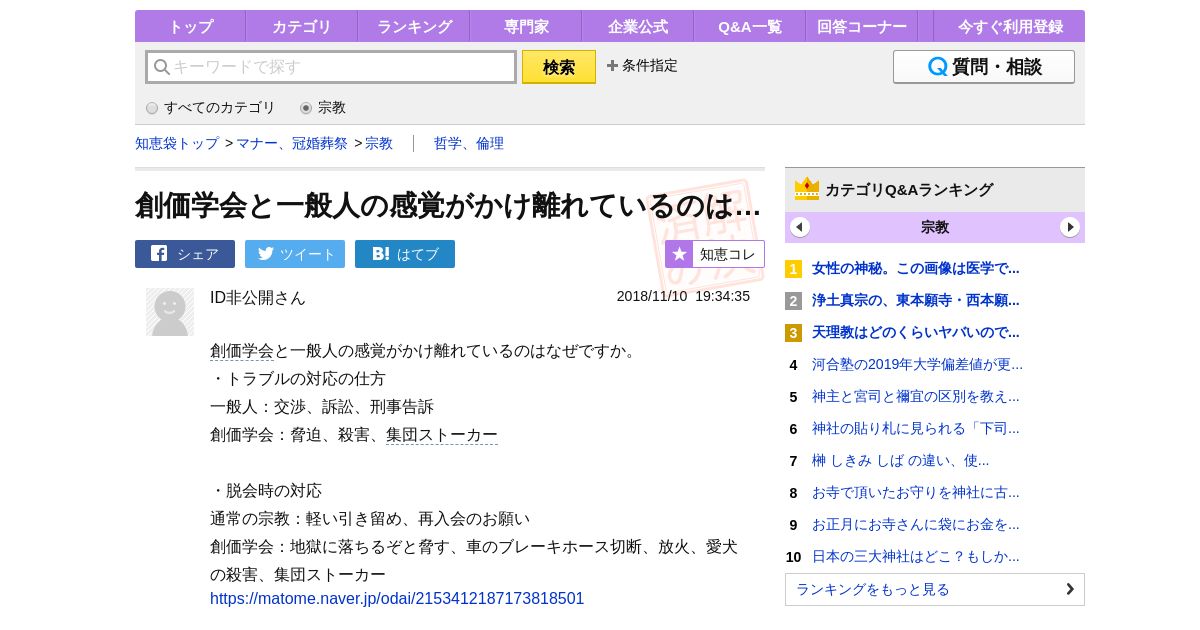Viewport: 1200px width, 630px height.
Task: Open 宗教 breadcrumb link
Action: click(x=379, y=143)
